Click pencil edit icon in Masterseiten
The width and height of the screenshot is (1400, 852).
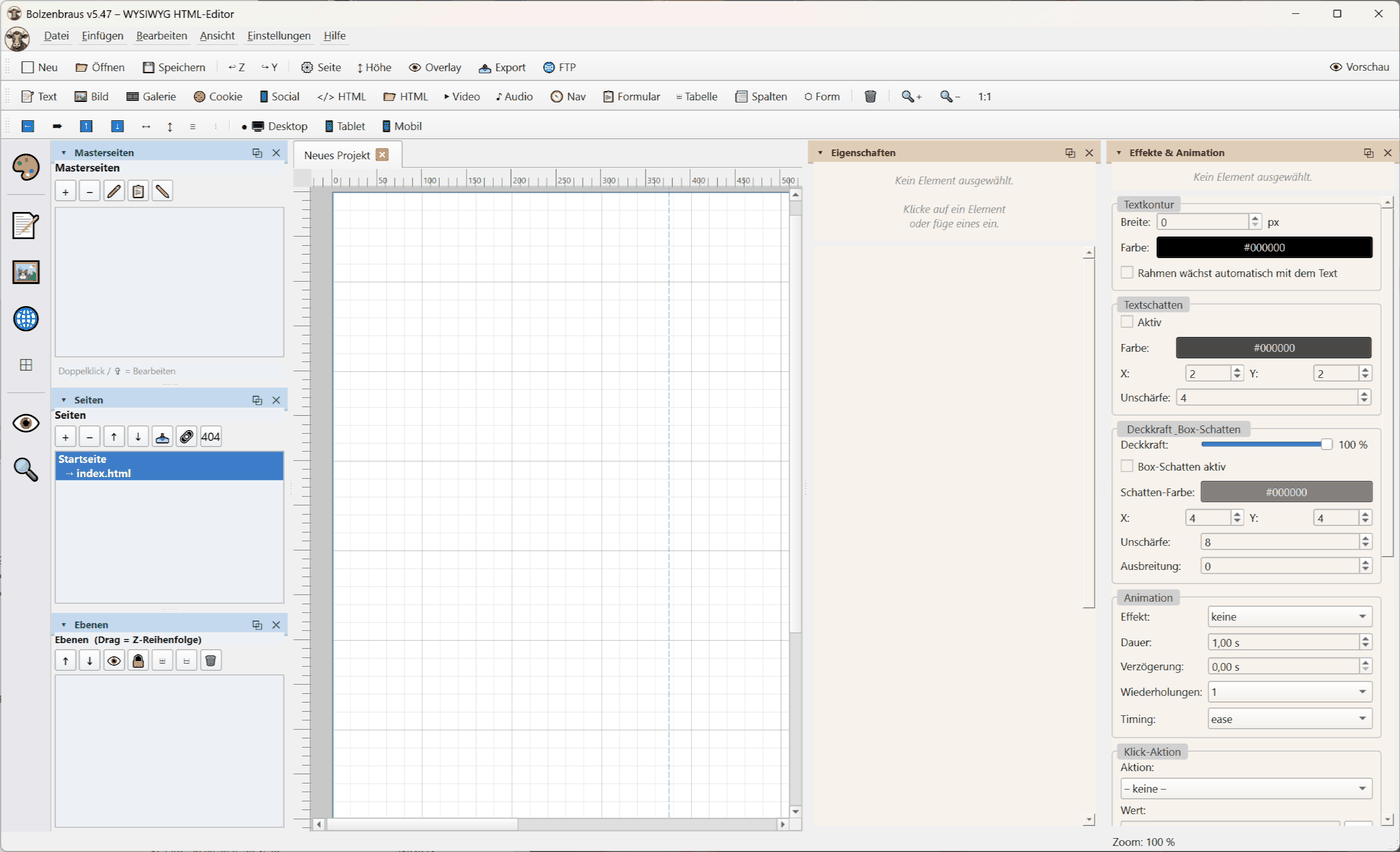tap(114, 190)
